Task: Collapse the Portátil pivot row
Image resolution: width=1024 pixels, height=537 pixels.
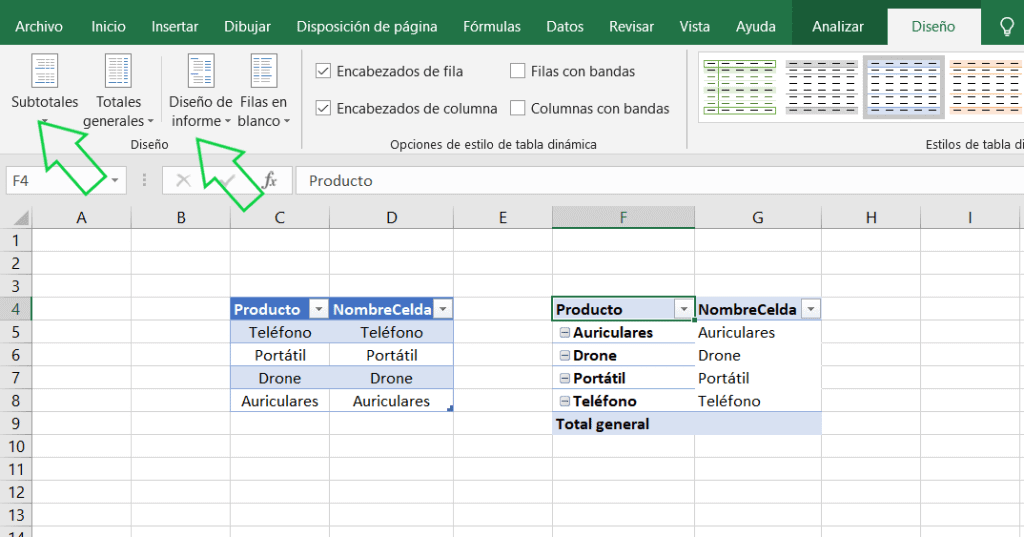Action: pos(565,378)
